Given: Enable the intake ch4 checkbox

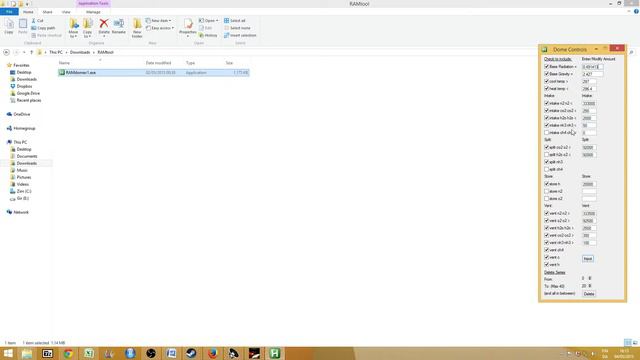Looking at the screenshot, I should click(547, 133).
